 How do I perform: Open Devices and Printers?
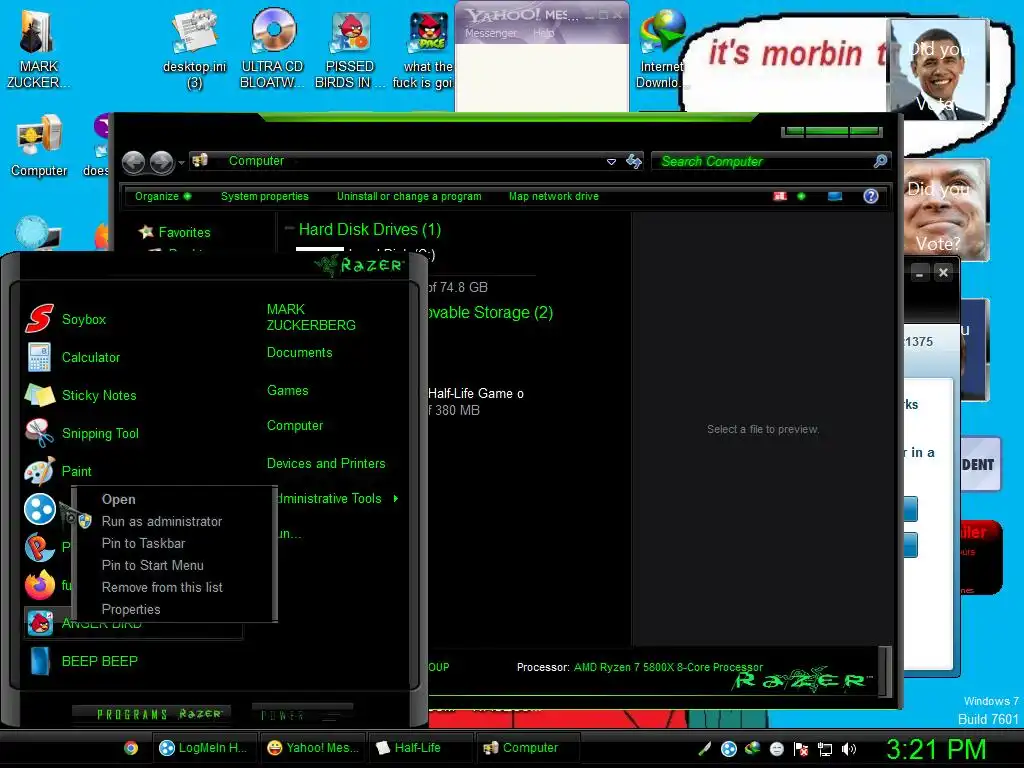(326, 464)
